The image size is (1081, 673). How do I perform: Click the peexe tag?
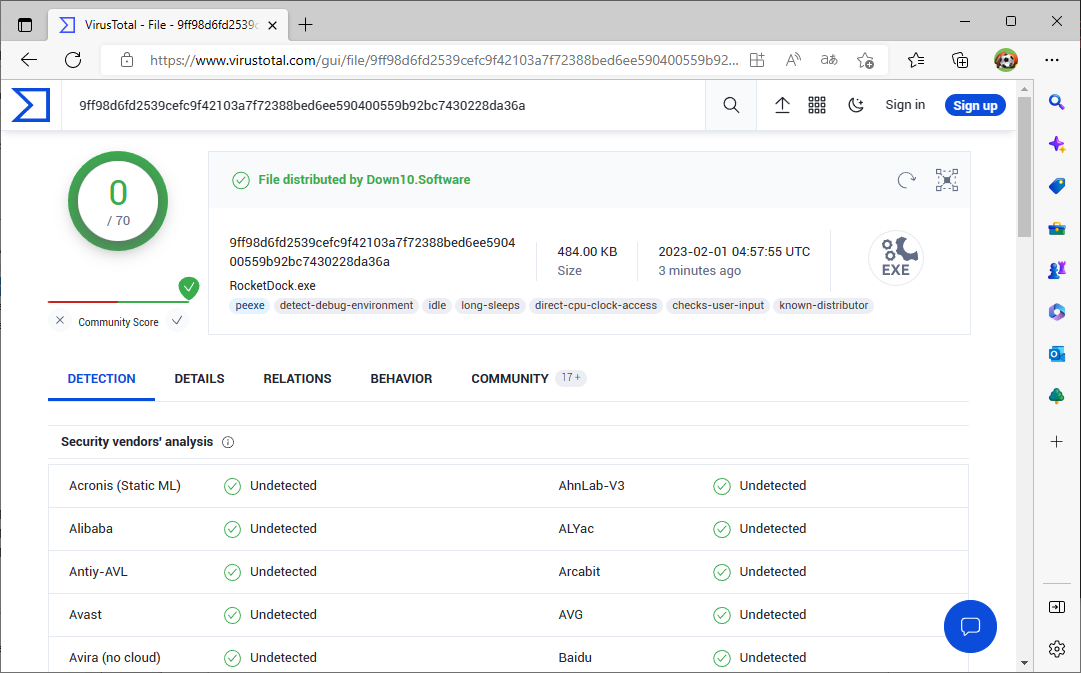click(250, 305)
